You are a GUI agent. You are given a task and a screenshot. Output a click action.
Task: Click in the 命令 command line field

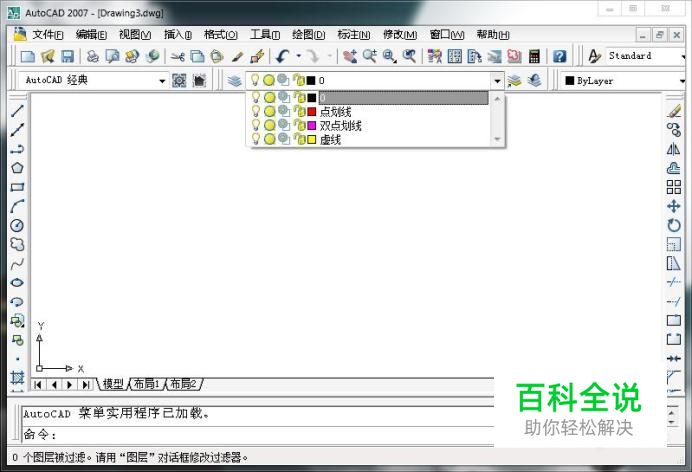258,435
